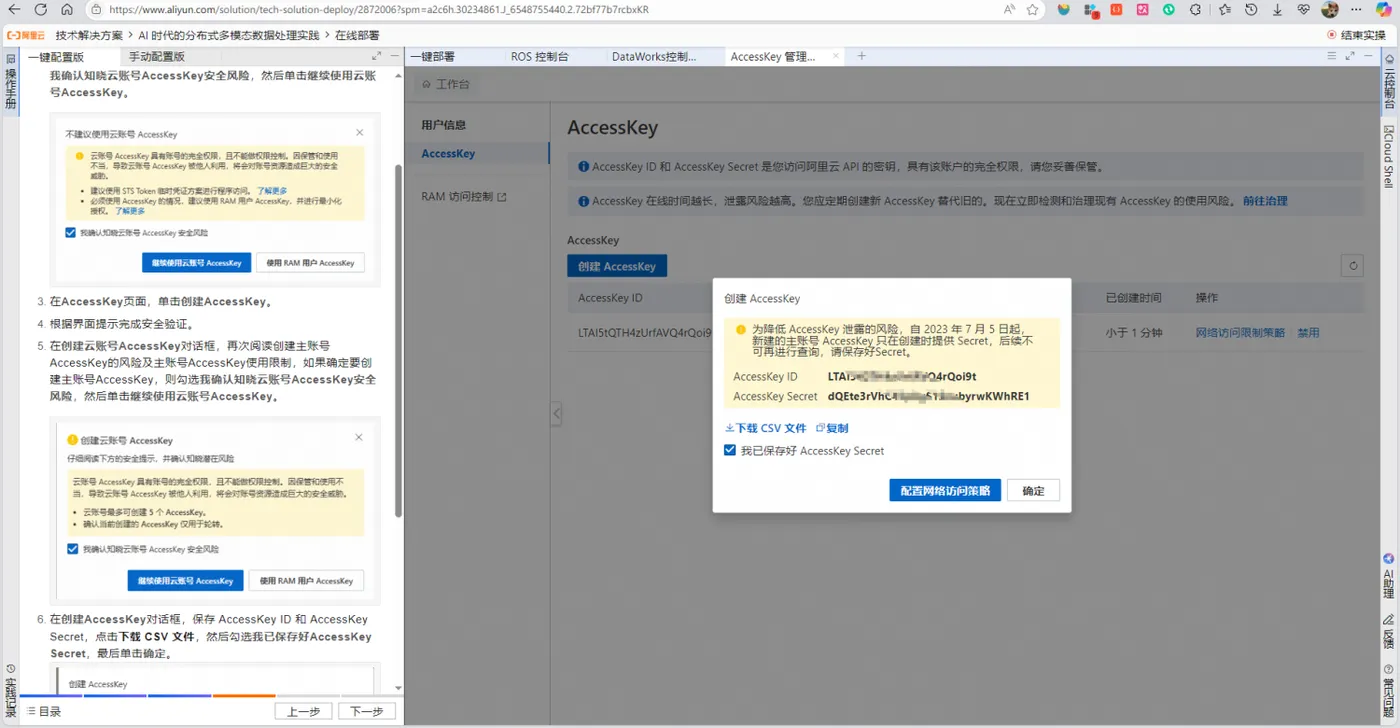Open 工作台 home in console
This screenshot has height=728, width=1400.
coord(446,84)
